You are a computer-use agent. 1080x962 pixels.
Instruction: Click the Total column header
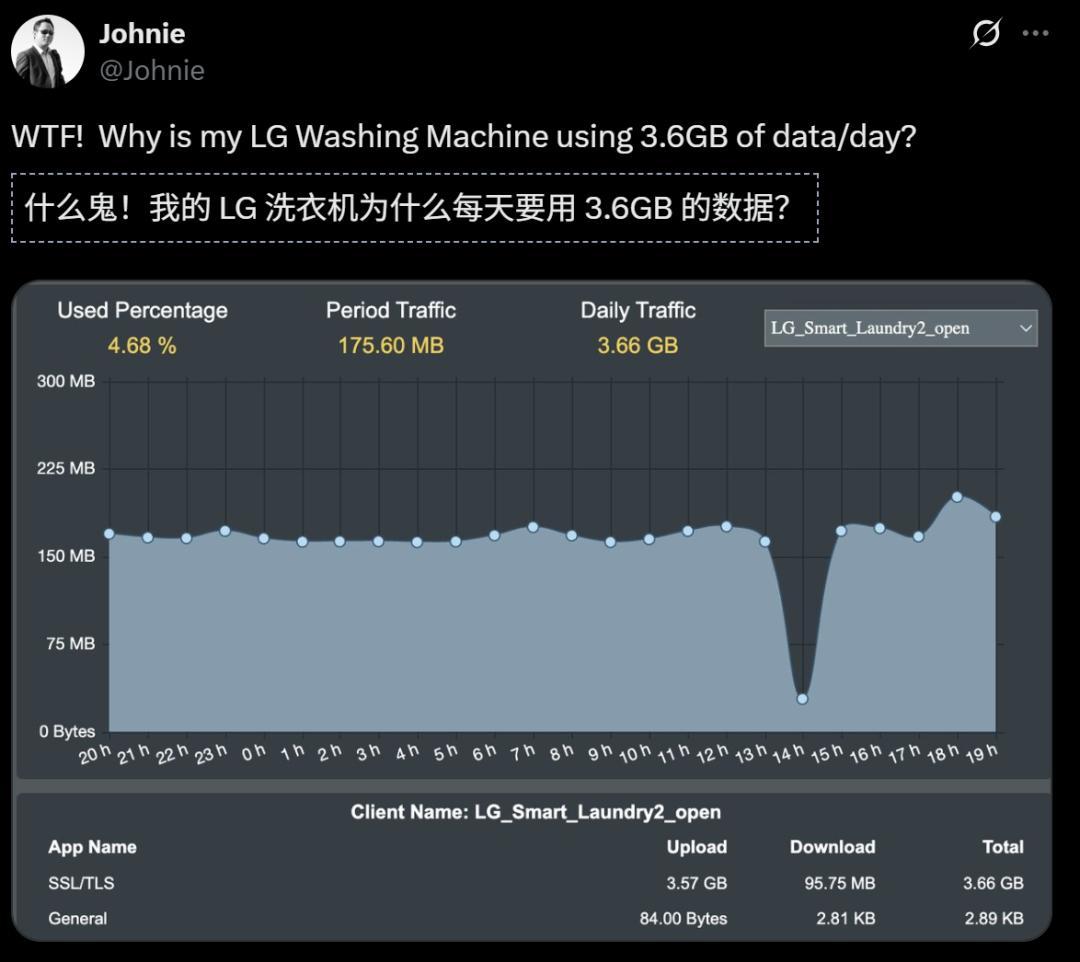[1002, 847]
